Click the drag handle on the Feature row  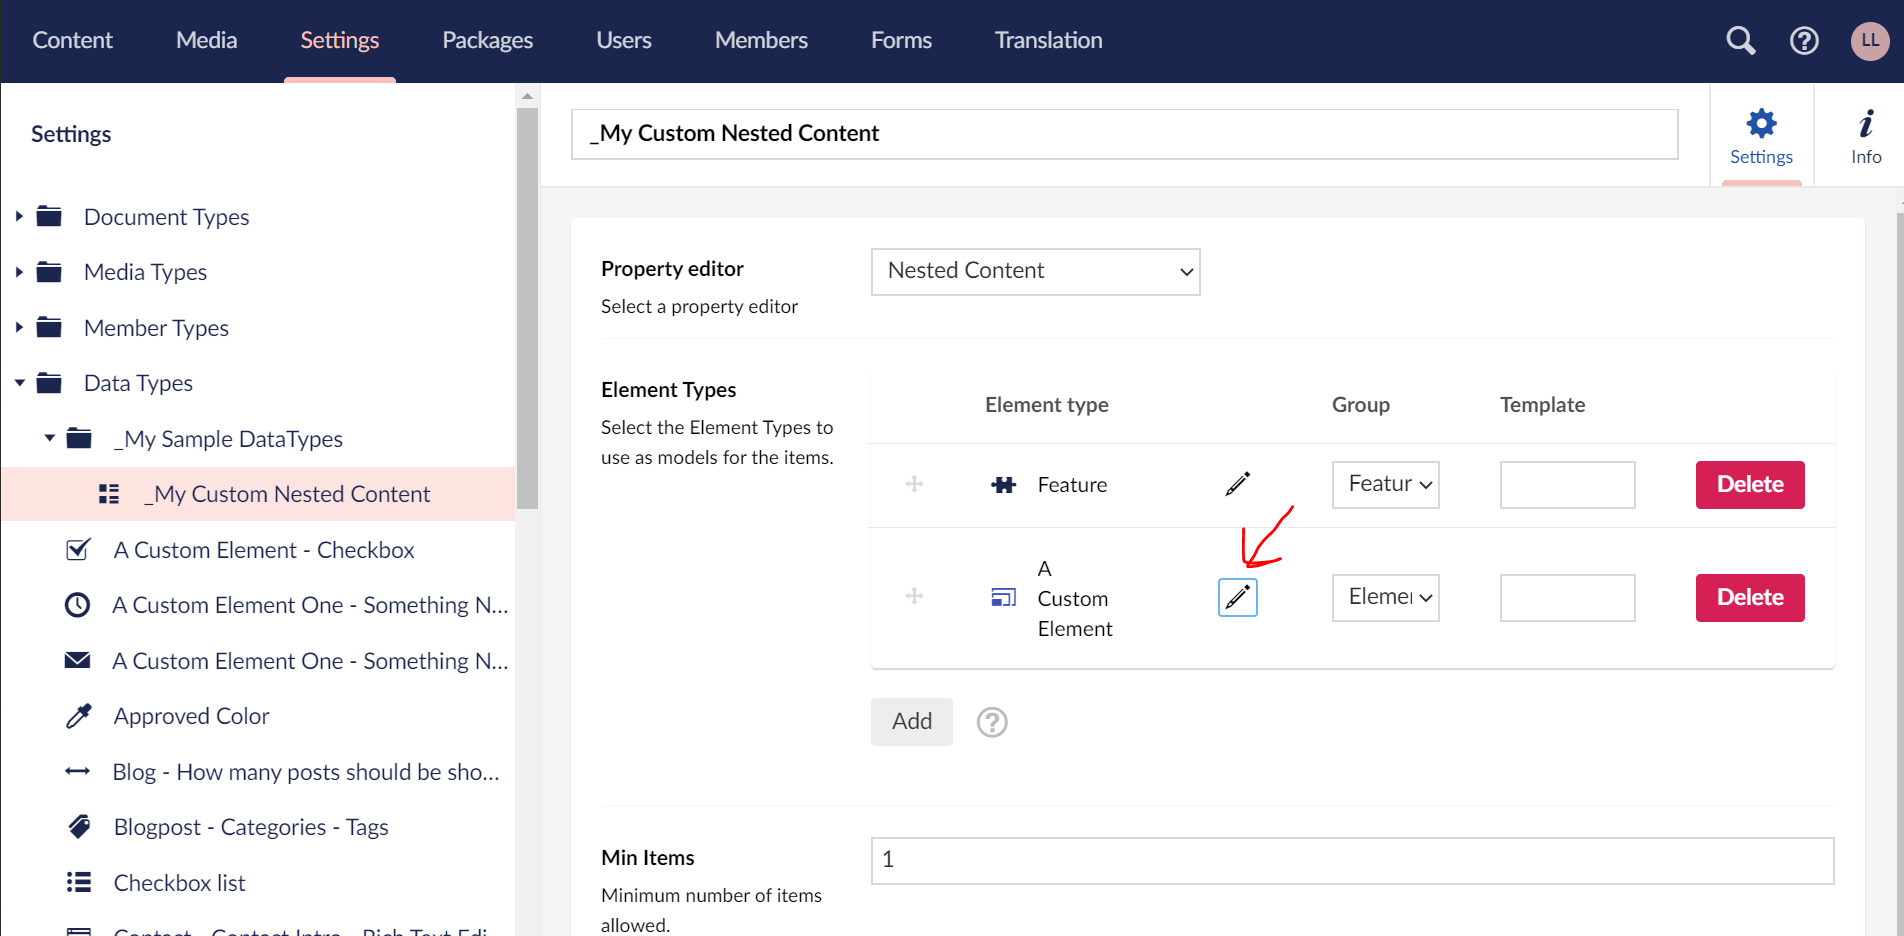913,484
